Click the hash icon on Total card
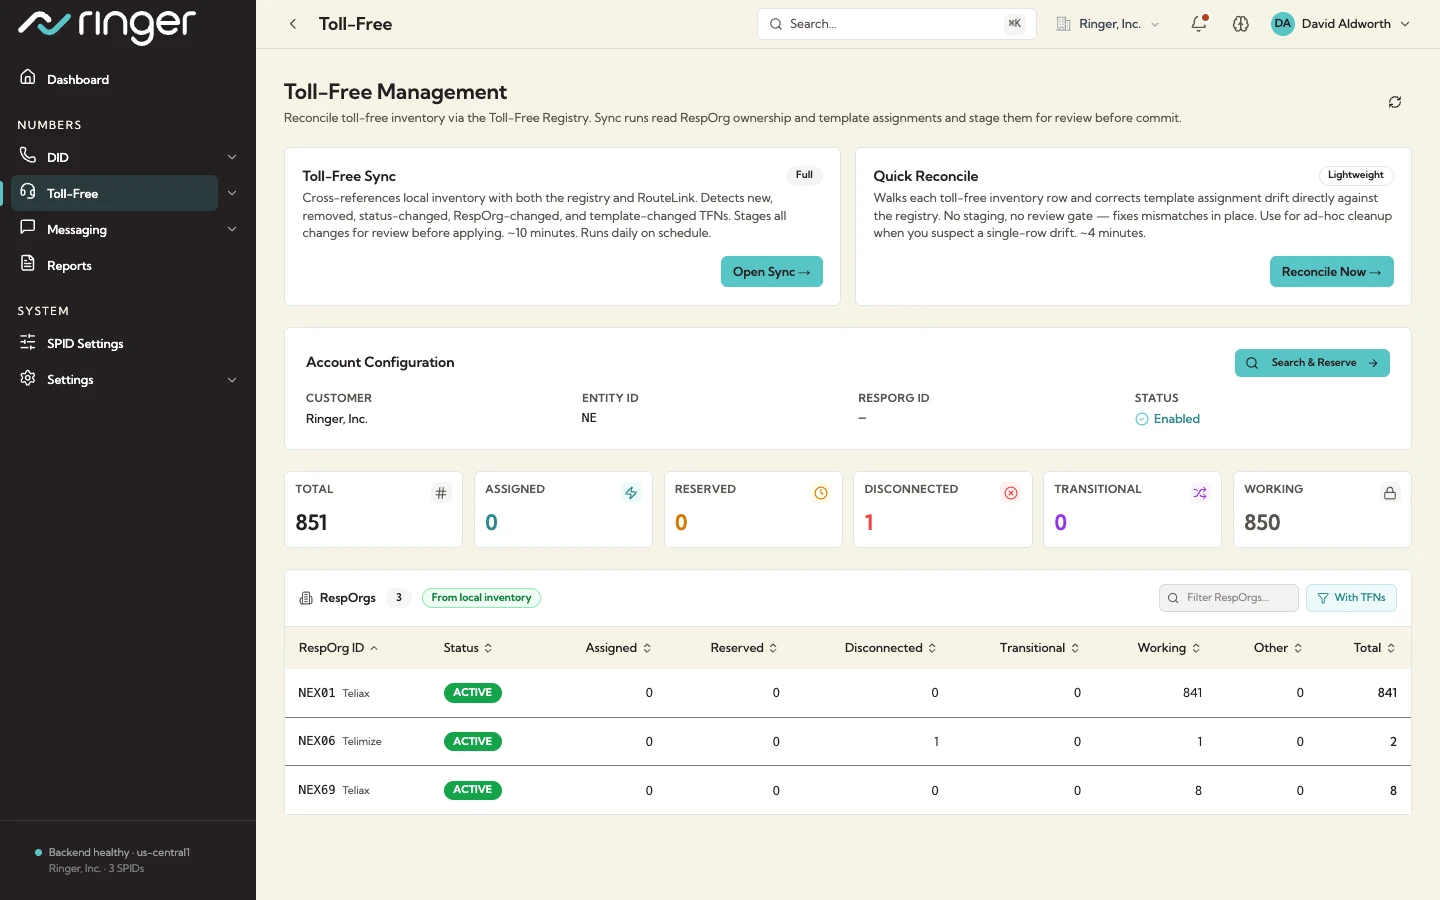The image size is (1440, 900). click(x=441, y=493)
